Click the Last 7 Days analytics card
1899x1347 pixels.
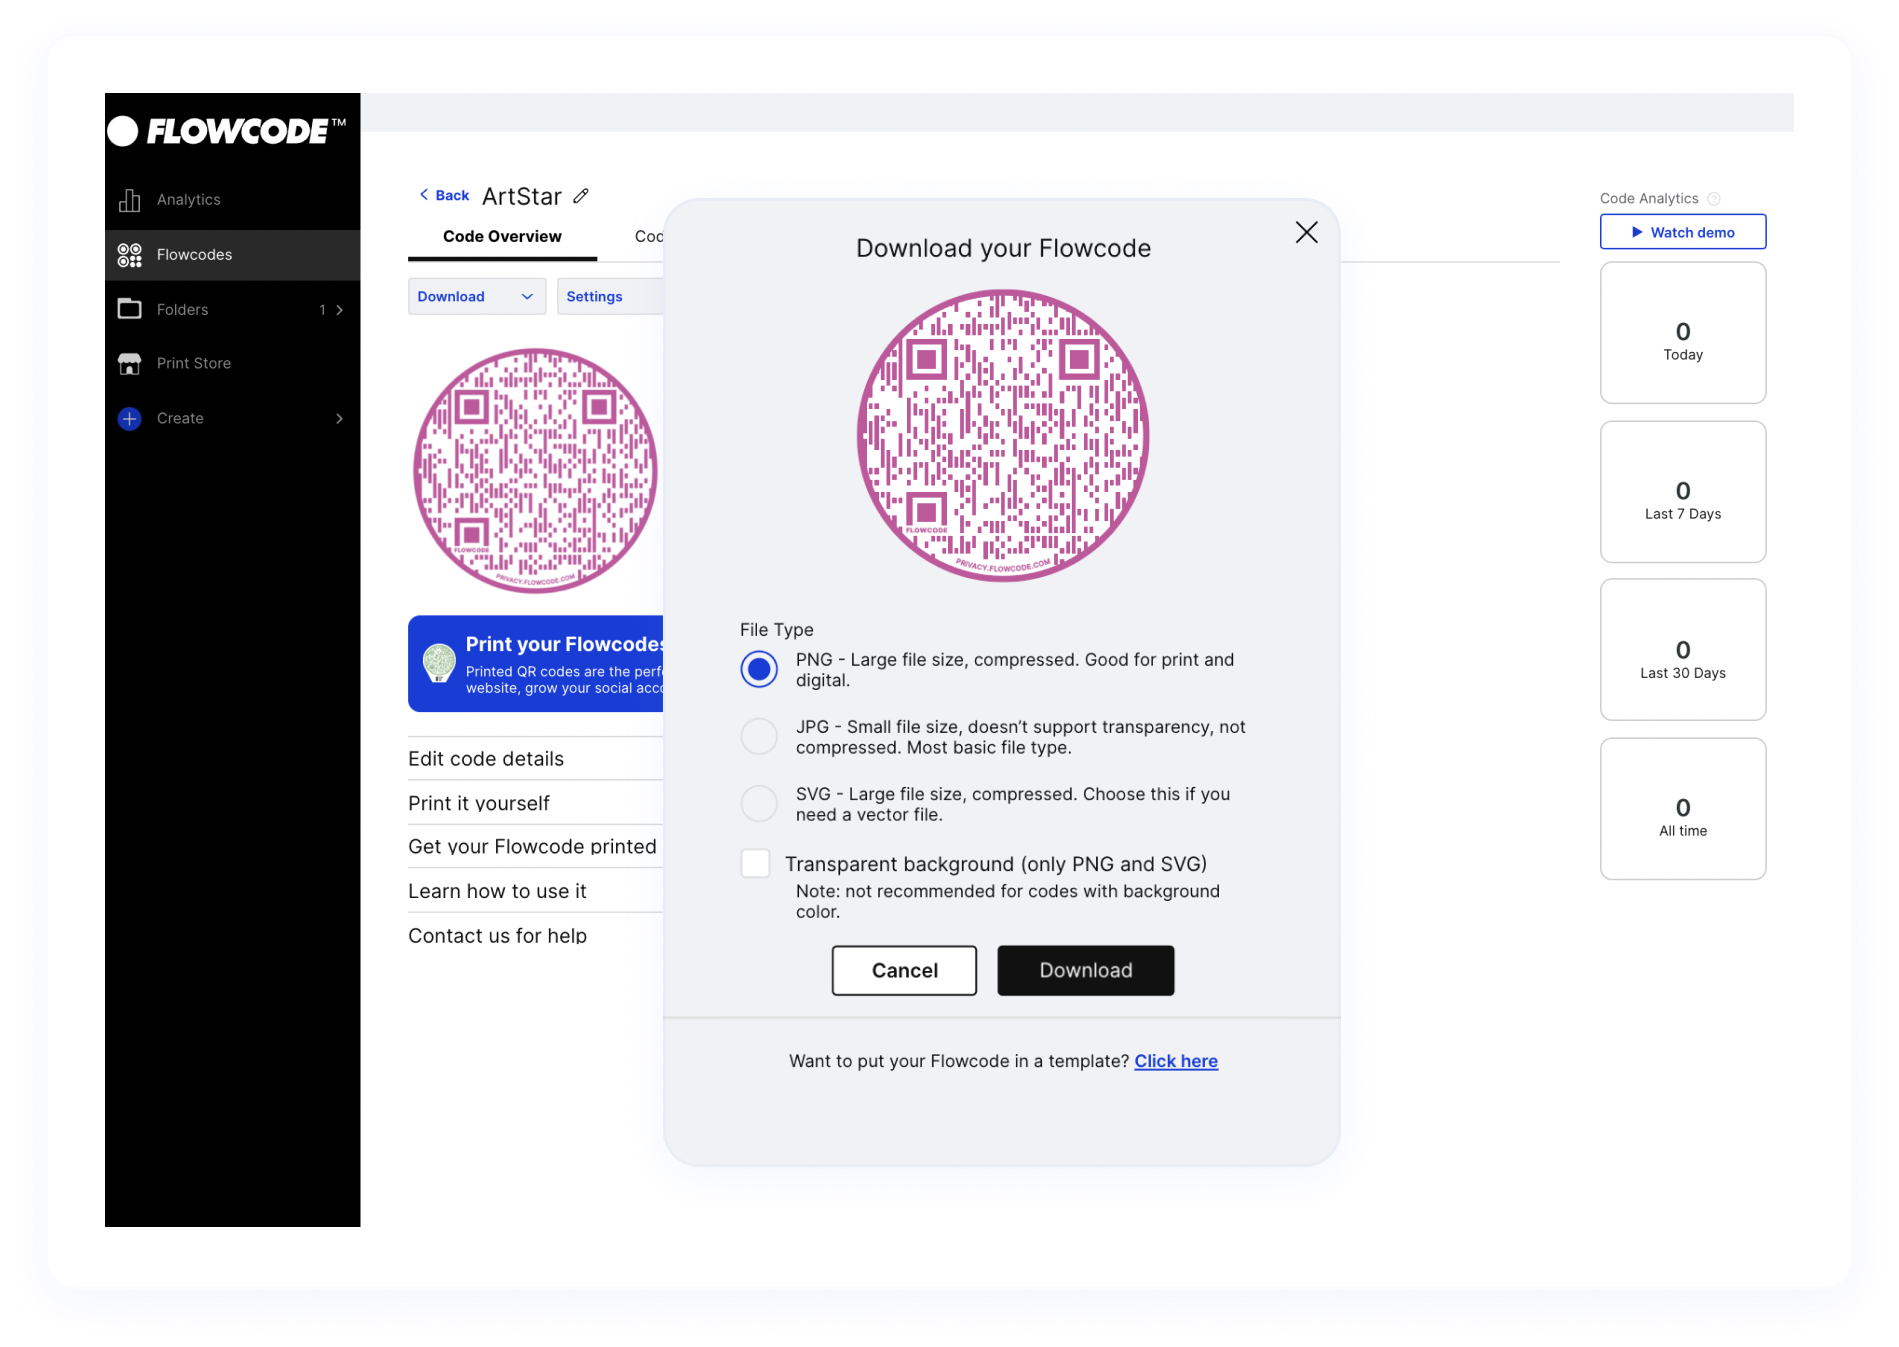[1682, 492]
